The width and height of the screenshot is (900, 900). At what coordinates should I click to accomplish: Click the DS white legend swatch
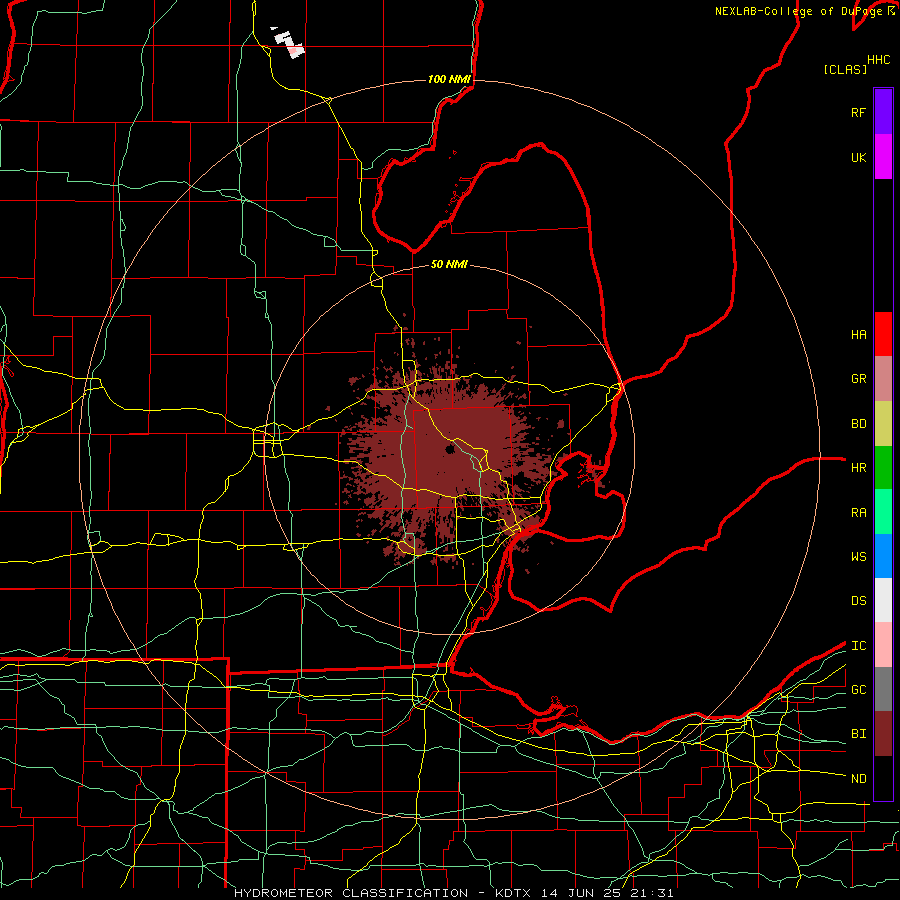[x=883, y=600]
